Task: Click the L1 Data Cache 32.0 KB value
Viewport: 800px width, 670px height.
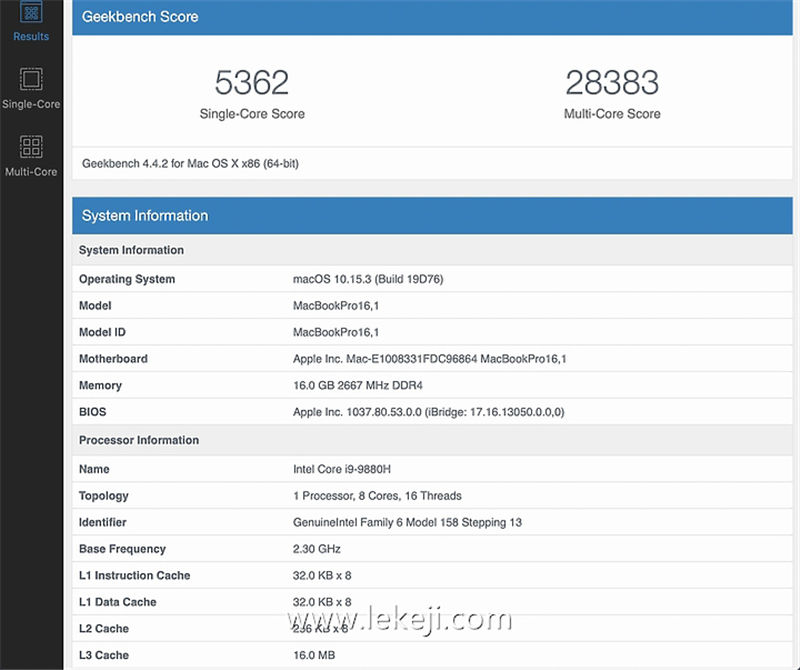Action: (322, 602)
